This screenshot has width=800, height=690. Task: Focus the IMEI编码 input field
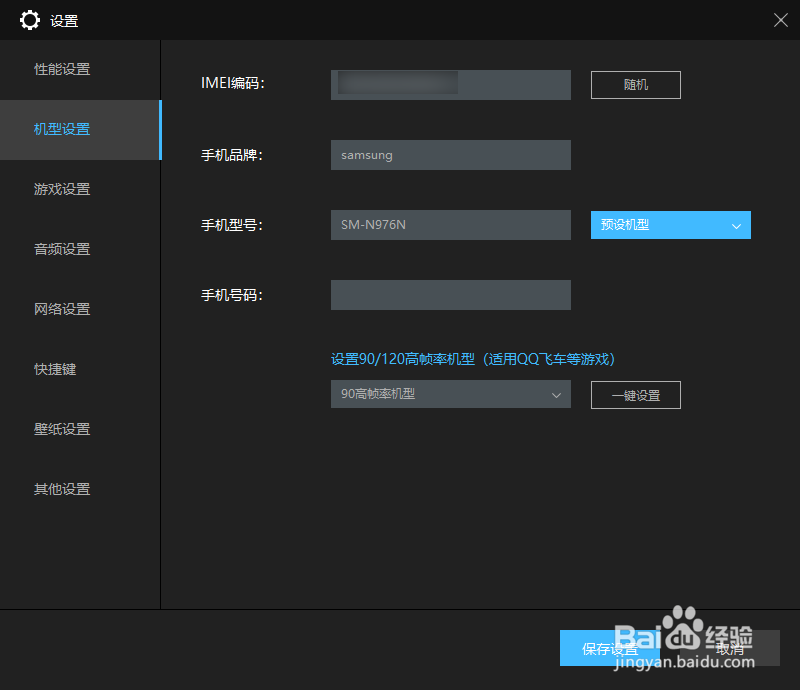pos(451,85)
